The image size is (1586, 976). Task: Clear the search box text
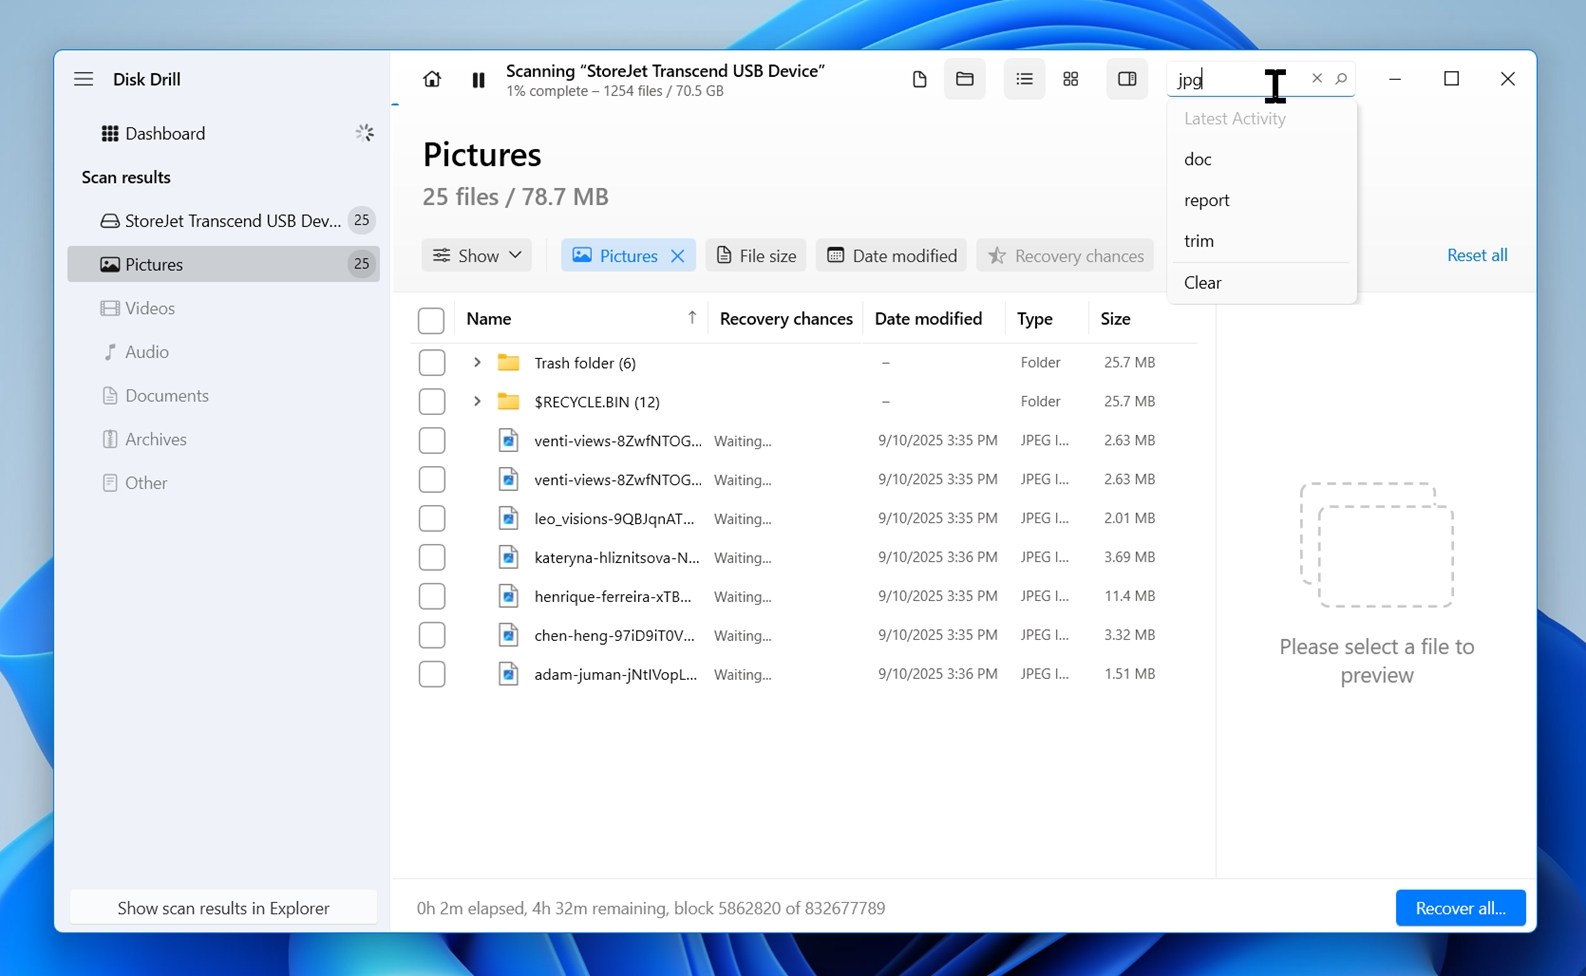click(x=1317, y=78)
